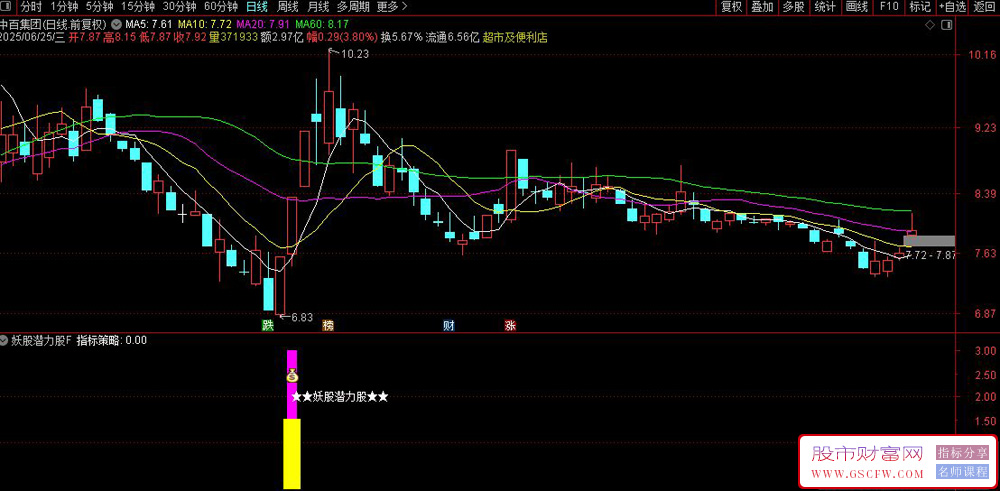
Task: Expand the 妖股潜力股F indicator dropdown arrow
Action: click(x=5, y=341)
